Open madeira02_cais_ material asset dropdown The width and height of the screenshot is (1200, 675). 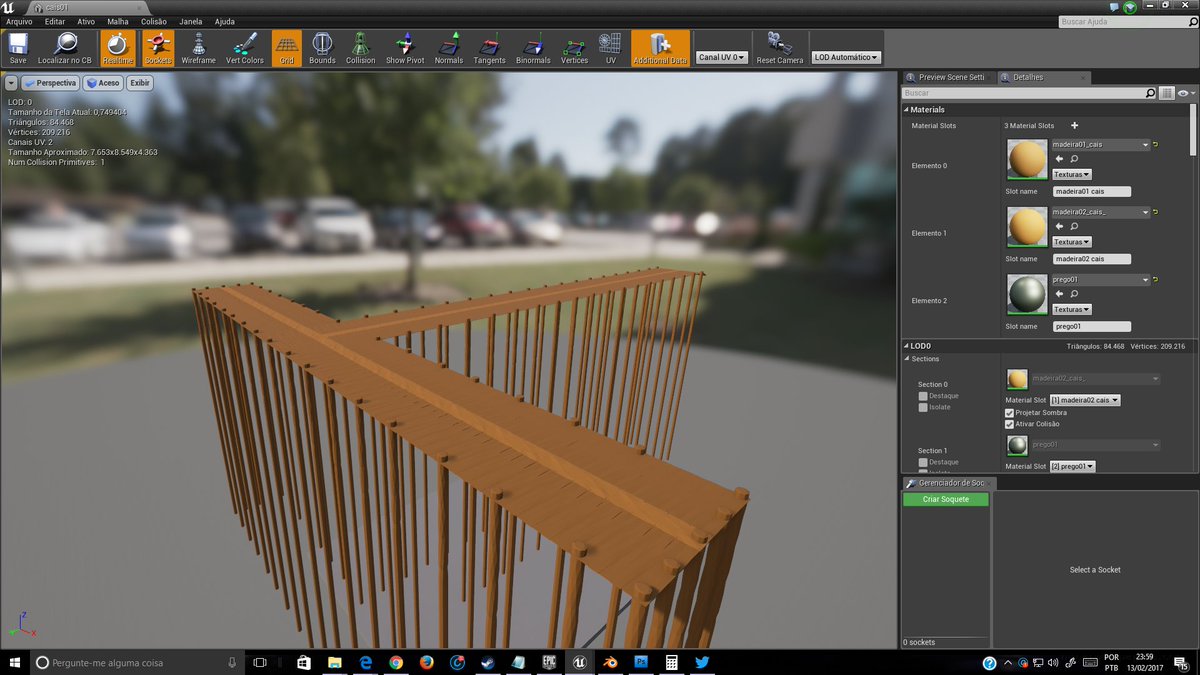click(x=1101, y=212)
